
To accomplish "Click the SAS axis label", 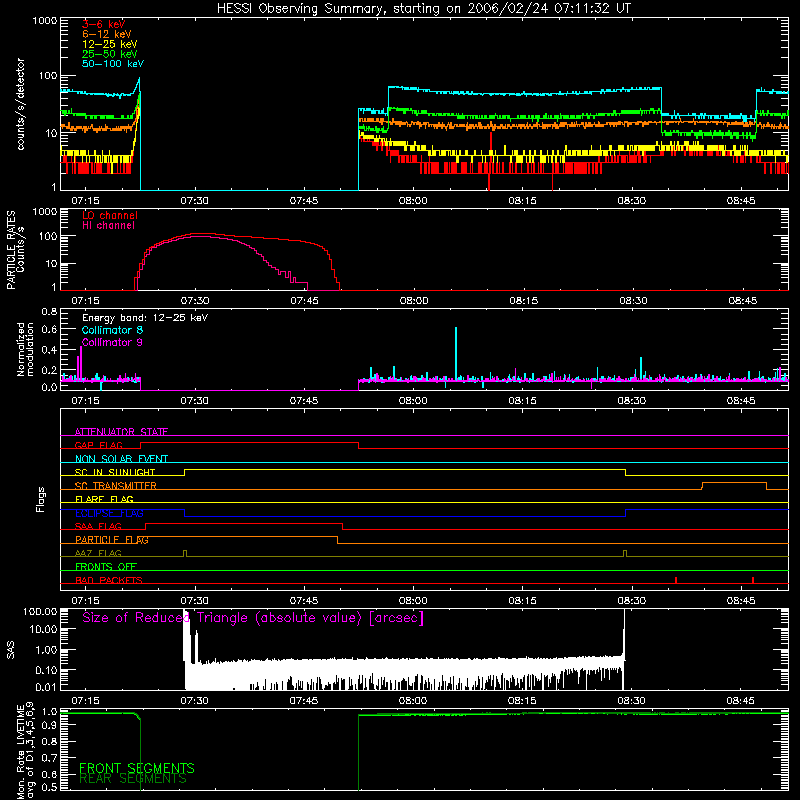I will point(10,650).
